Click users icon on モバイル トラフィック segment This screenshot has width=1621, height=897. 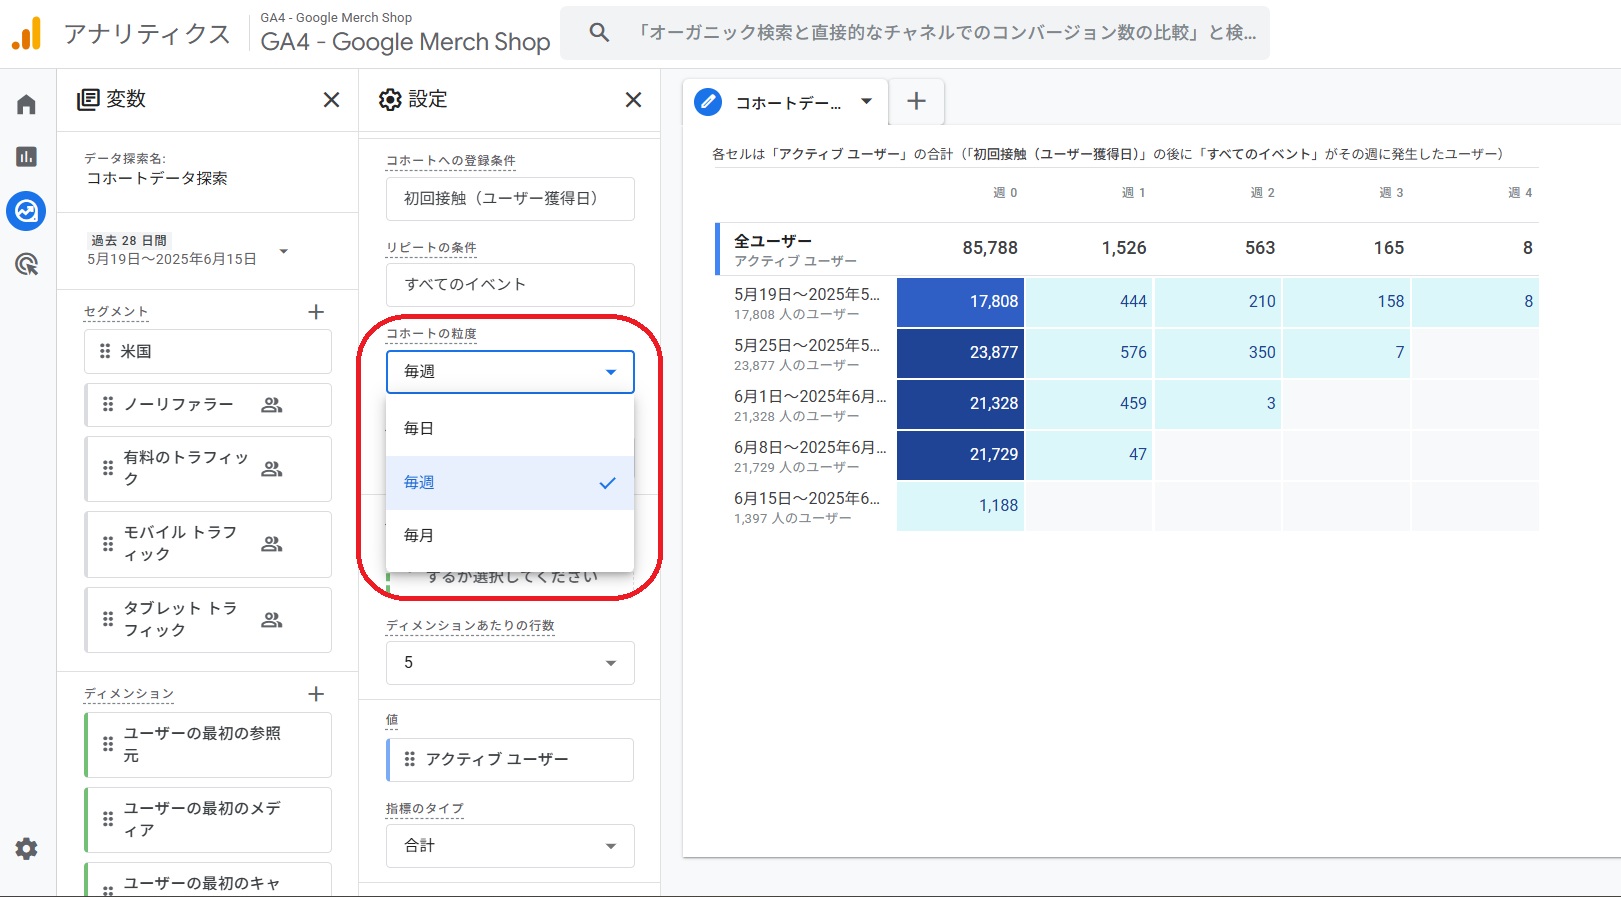(x=271, y=544)
